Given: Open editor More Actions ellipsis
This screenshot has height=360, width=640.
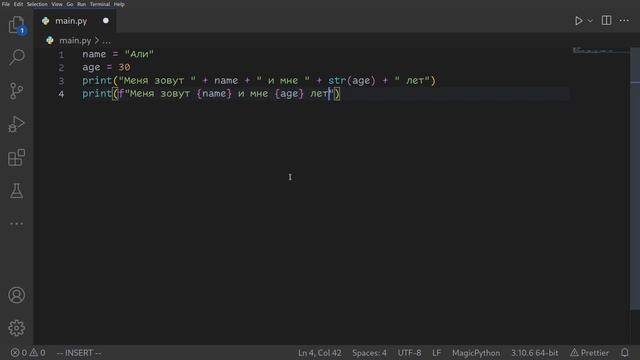Looking at the screenshot, I should coord(624,20).
